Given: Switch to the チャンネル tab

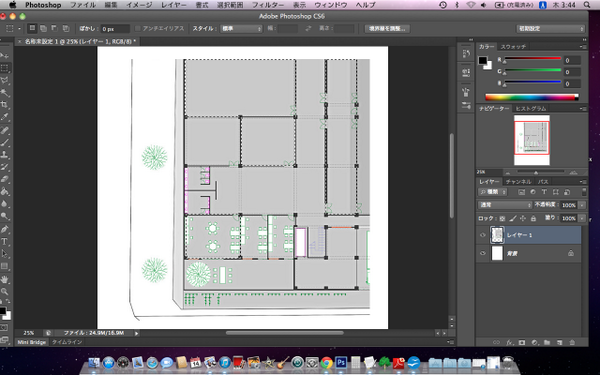Looking at the screenshot, I should [x=518, y=182].
